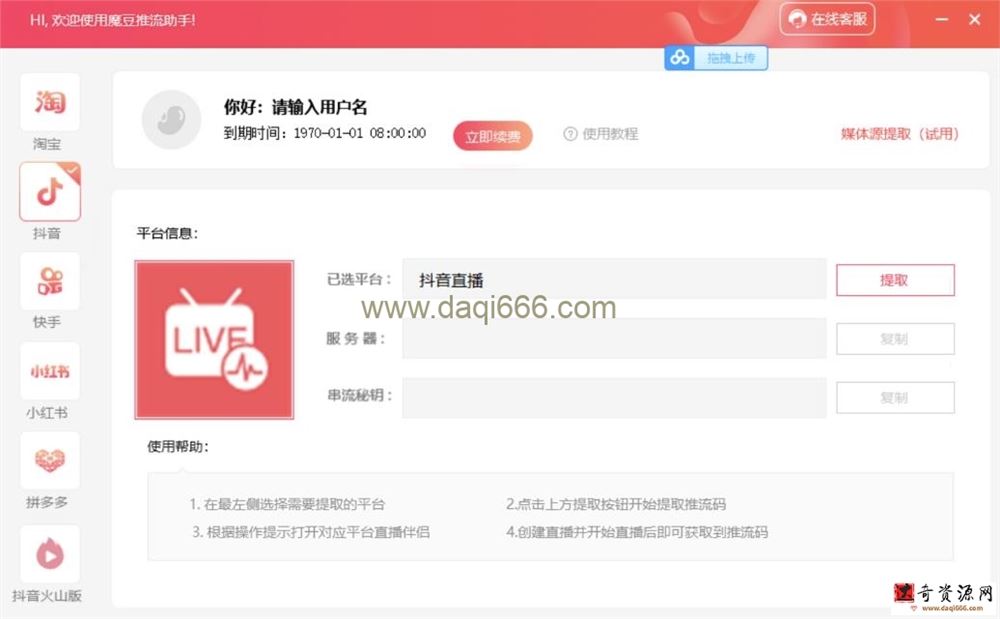Click the welcome text HI, 欢迎使用魔豆推流助手

tap(112, 20)
